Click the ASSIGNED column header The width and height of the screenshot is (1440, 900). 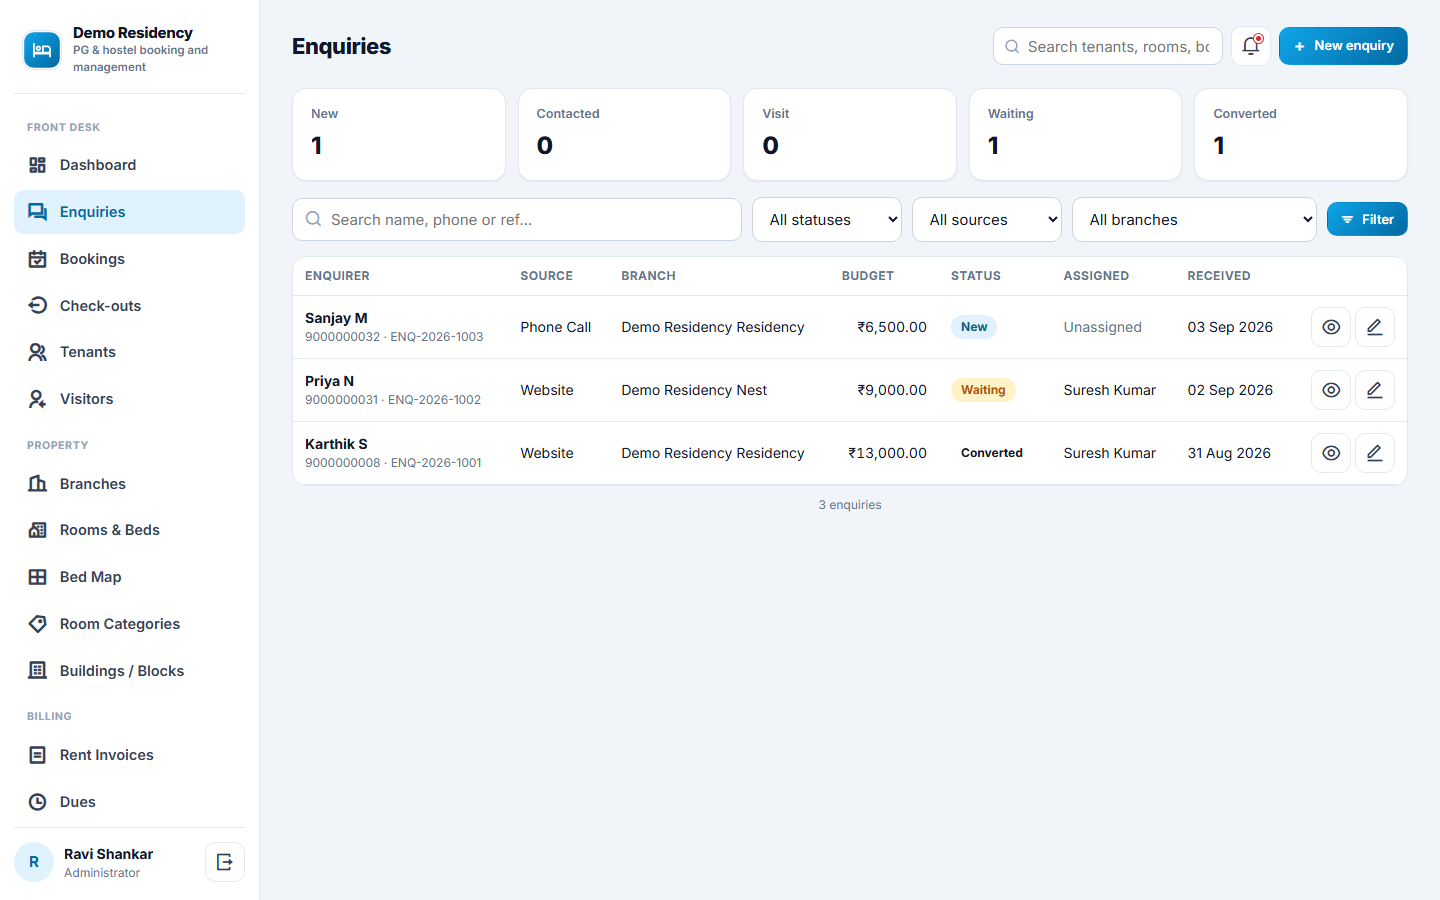pos(1096,276)
